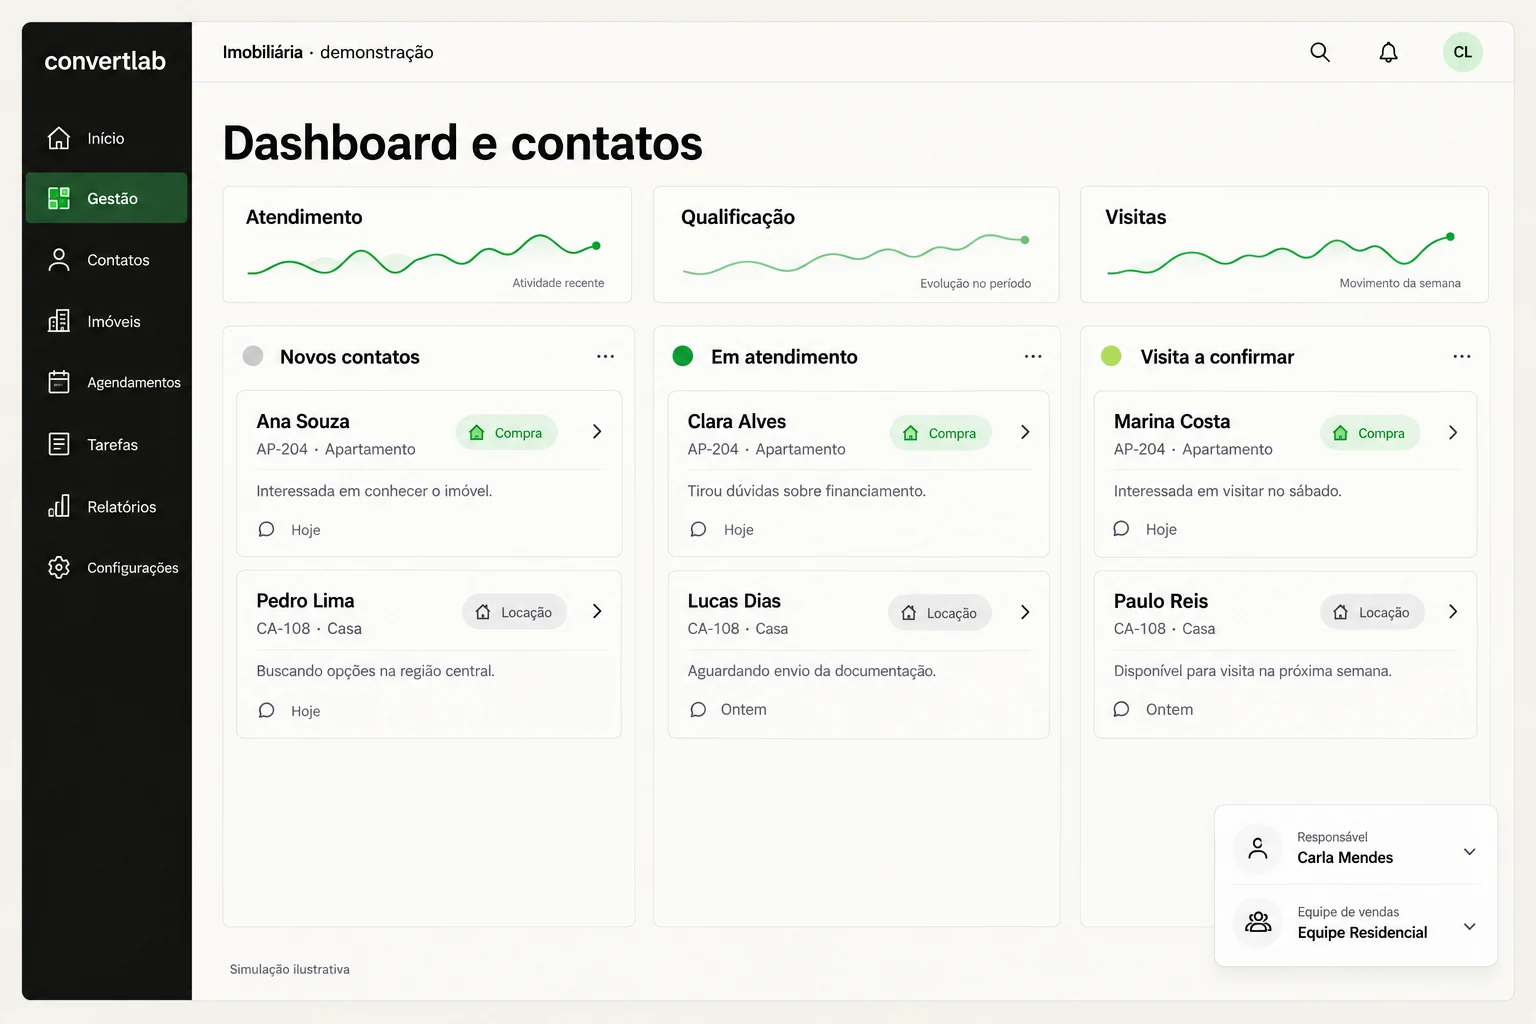This screenshot has height=1024, width=1536.
Task: Click note 'Interessada em conhecer o imóvel.'
Action: point(374,491)
